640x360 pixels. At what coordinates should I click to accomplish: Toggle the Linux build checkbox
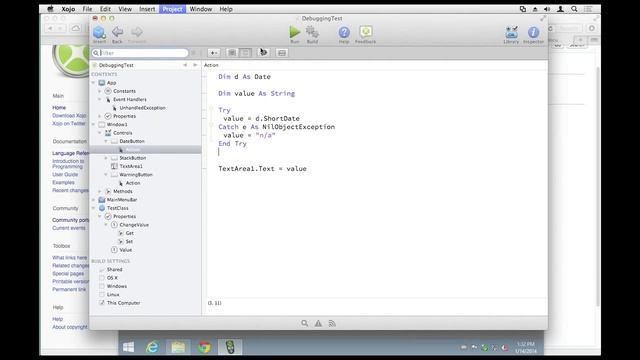(x=102, y=295)
